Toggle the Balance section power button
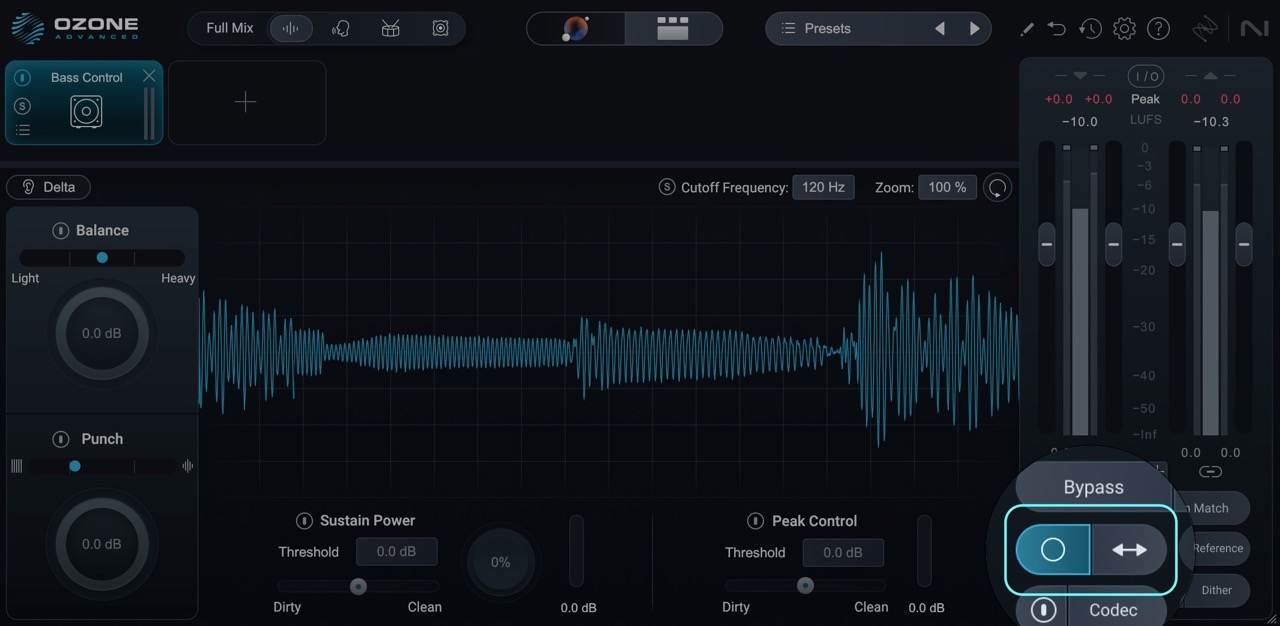Image resolution: width=1280 pixels, height=626 pixels. tap(60, 230)
